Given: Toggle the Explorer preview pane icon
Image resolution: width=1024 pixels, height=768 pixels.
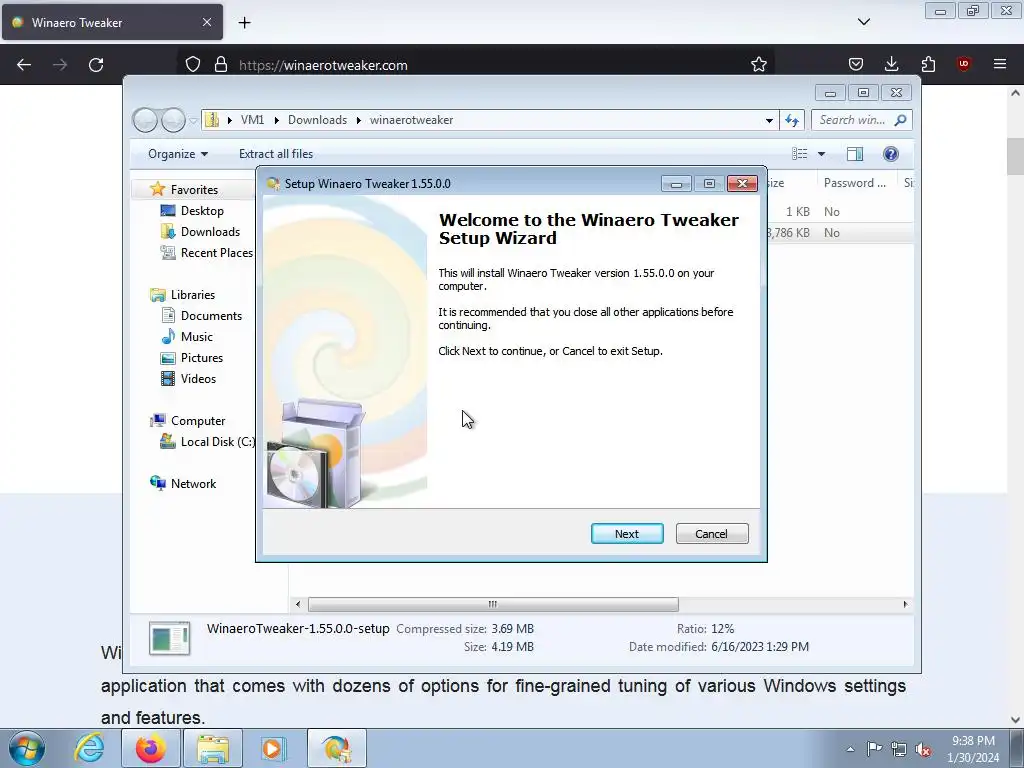Looking at the screenshot, I should 855,154.
